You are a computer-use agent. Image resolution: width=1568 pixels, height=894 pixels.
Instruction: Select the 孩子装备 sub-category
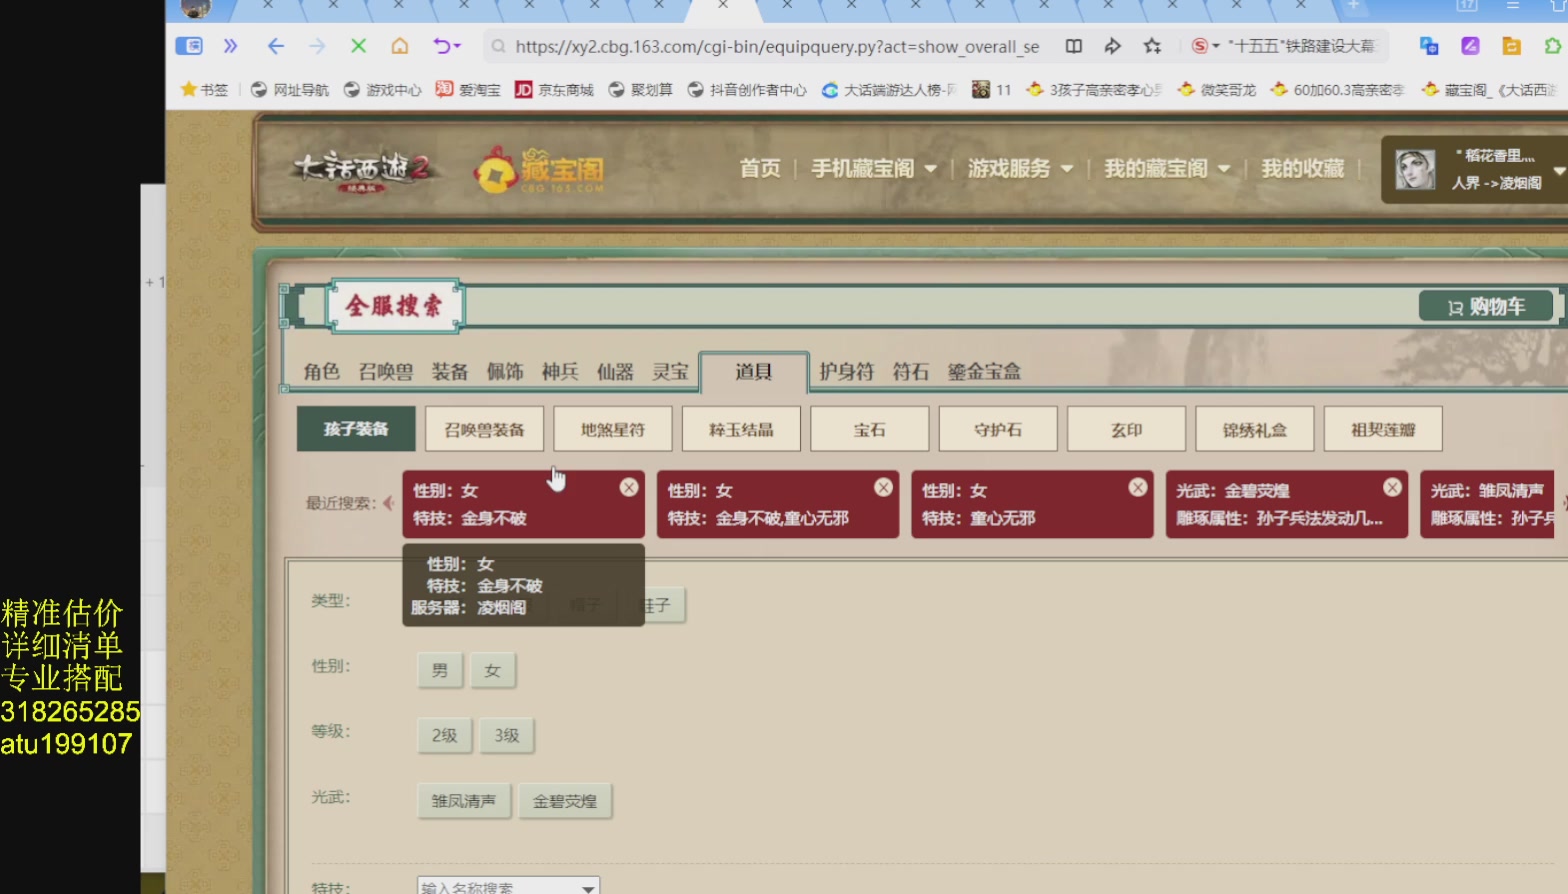356,429
